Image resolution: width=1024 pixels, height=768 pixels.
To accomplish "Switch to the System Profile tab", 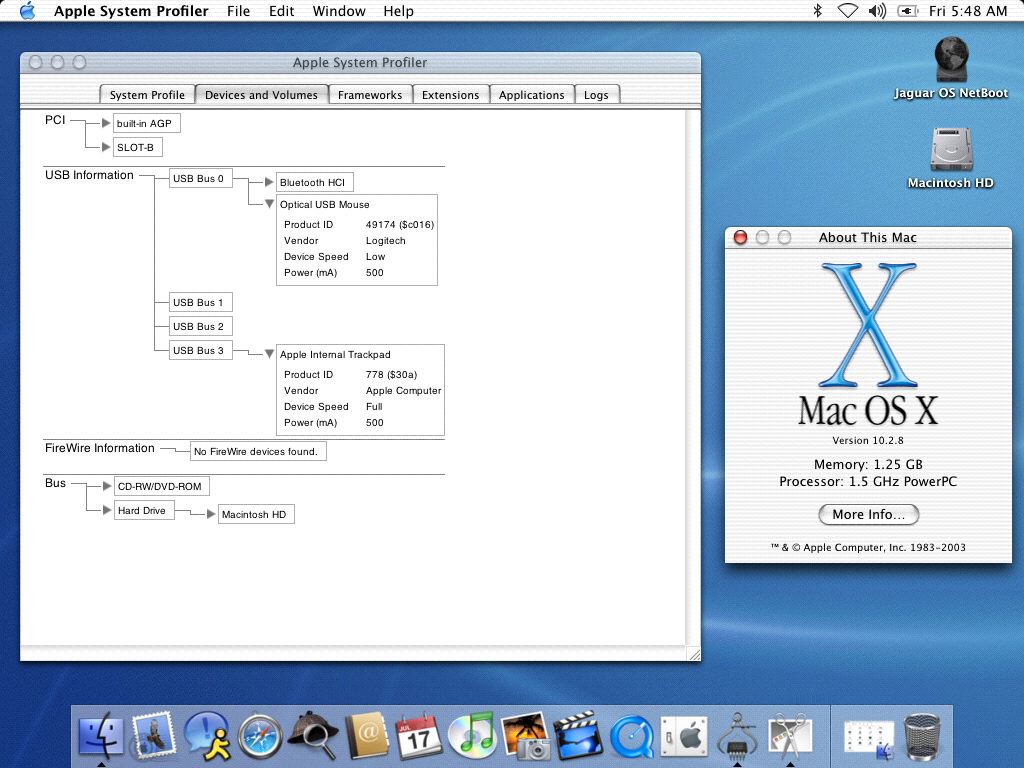I will [x=147, y=95].
